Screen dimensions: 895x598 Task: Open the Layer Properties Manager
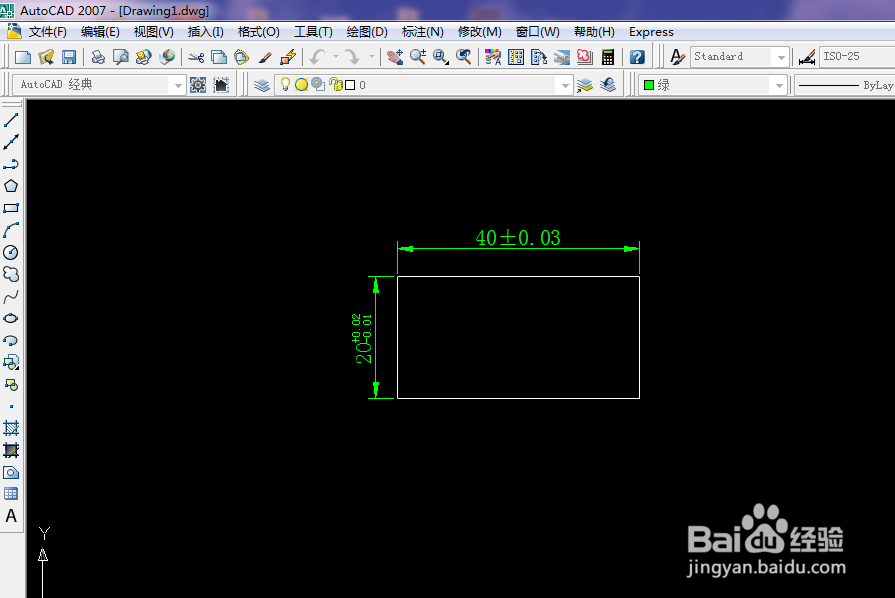(x=262, y=85)
